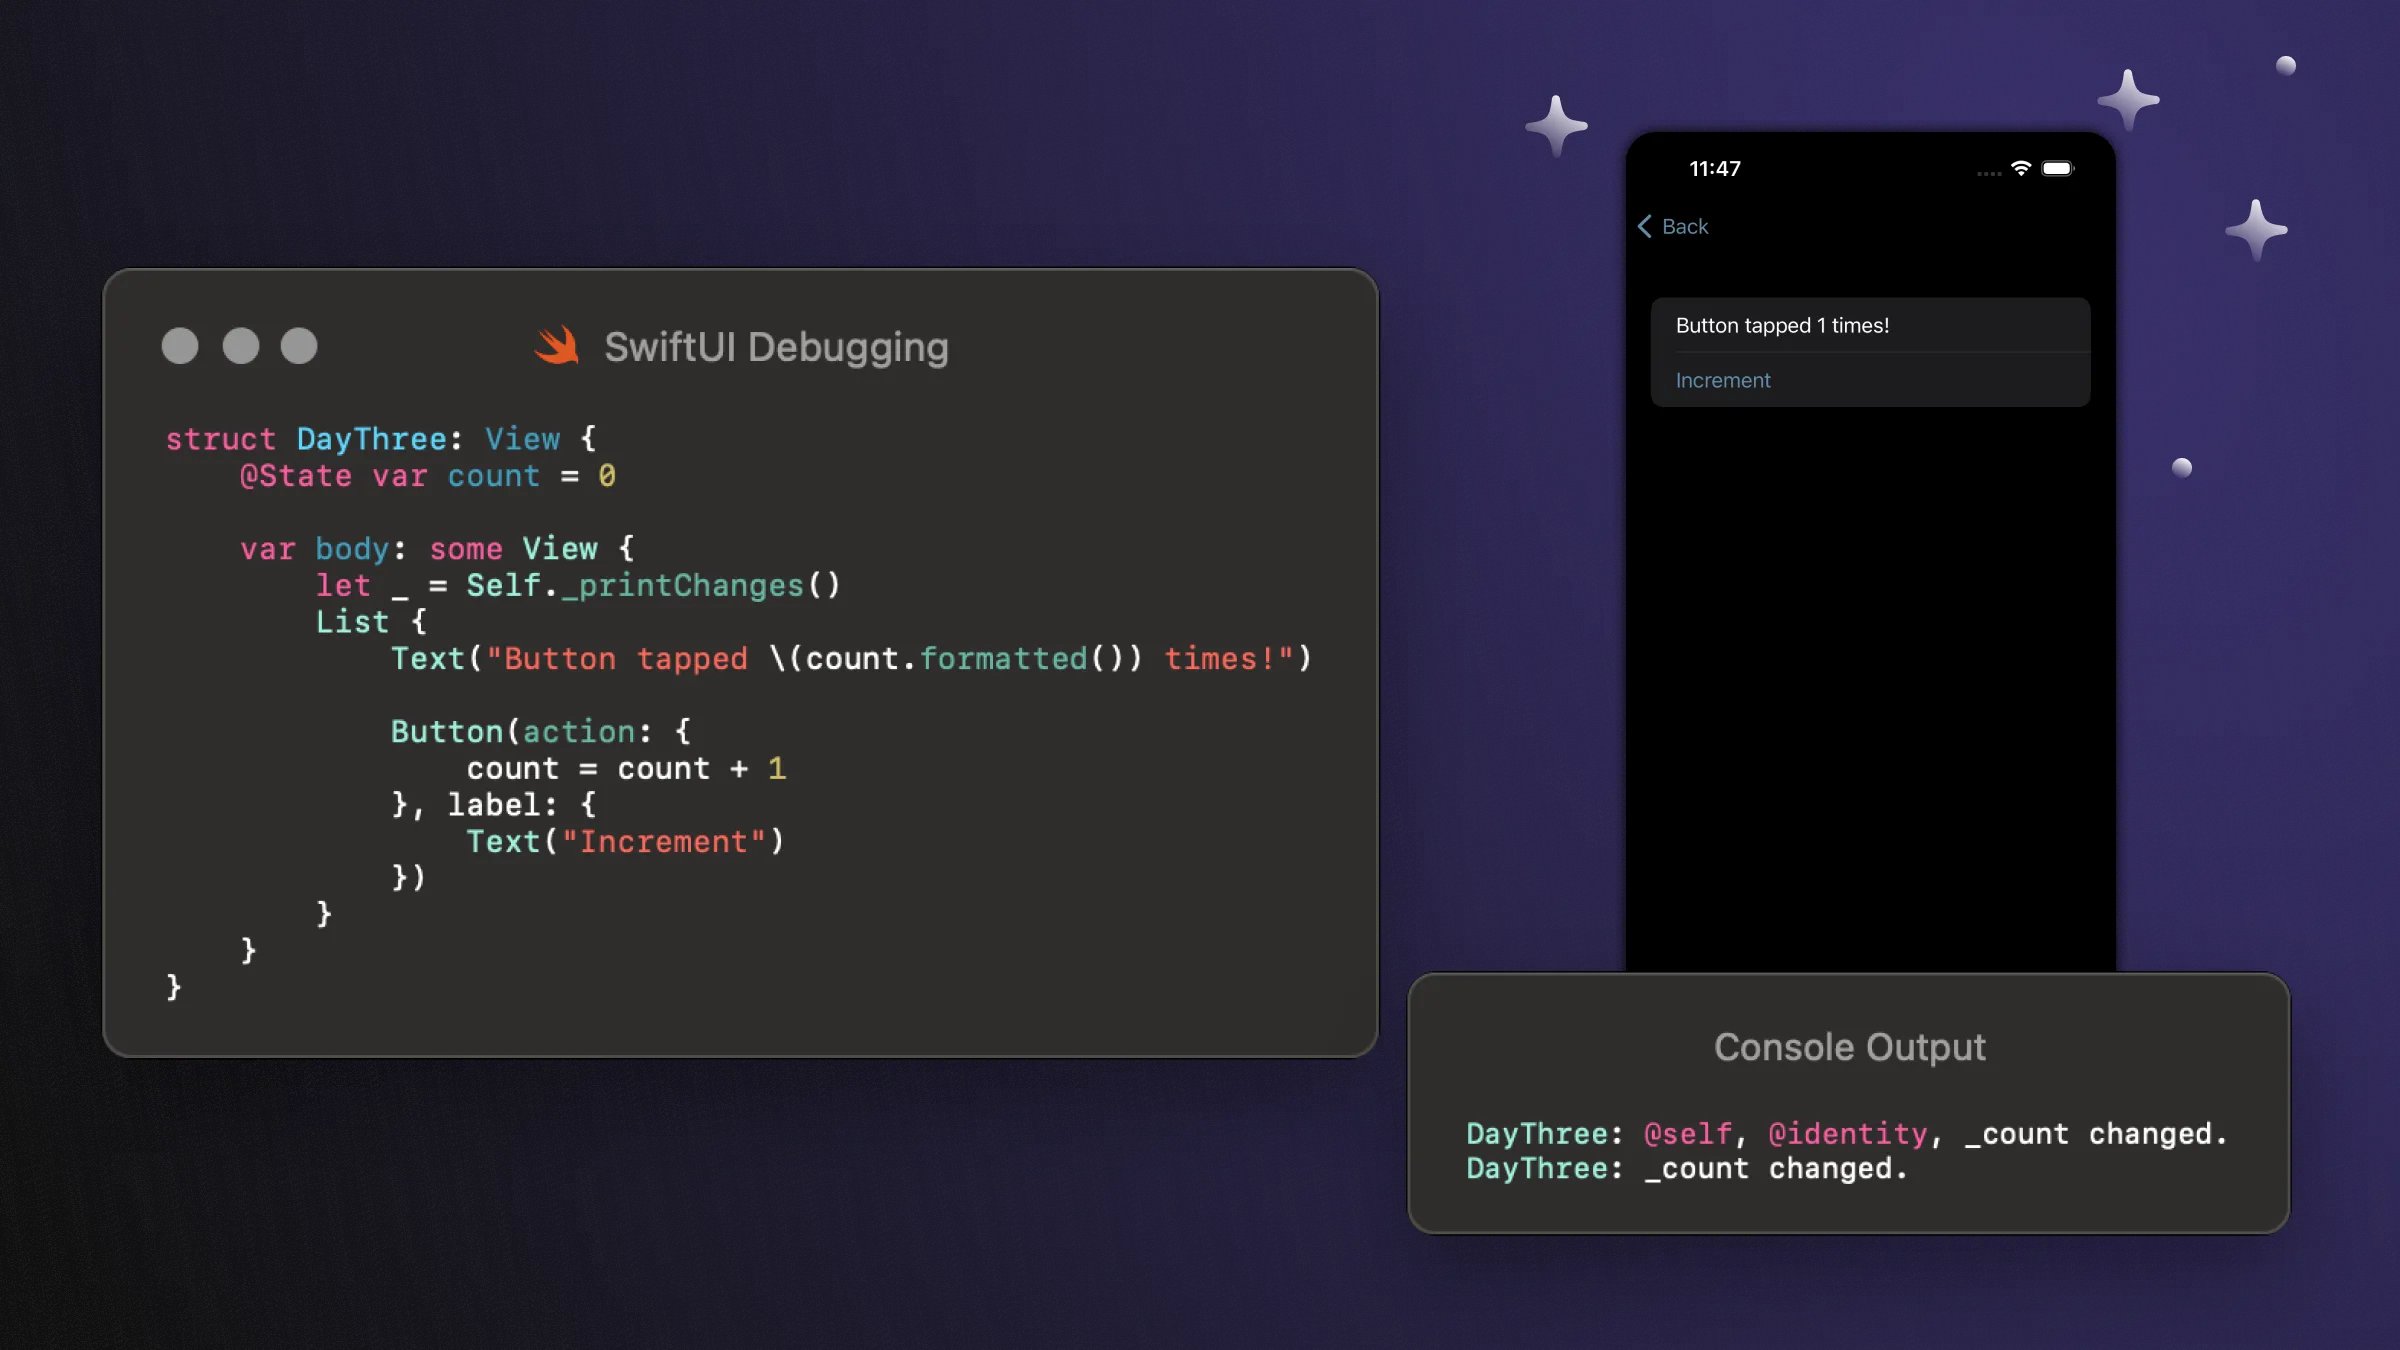The width and height of the screenshot is (2400, 1350).
Task: Select the Console Output panel header
Action: [x=1851, y=1046]
